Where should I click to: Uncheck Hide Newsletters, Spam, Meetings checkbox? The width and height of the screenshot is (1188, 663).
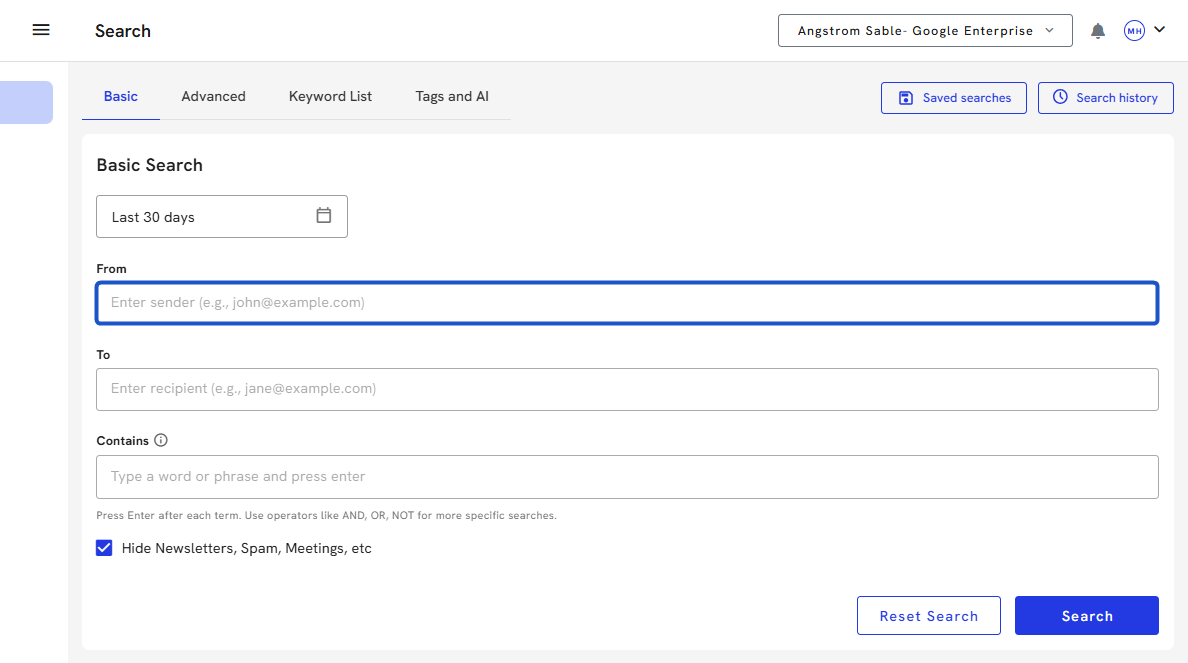104,548
